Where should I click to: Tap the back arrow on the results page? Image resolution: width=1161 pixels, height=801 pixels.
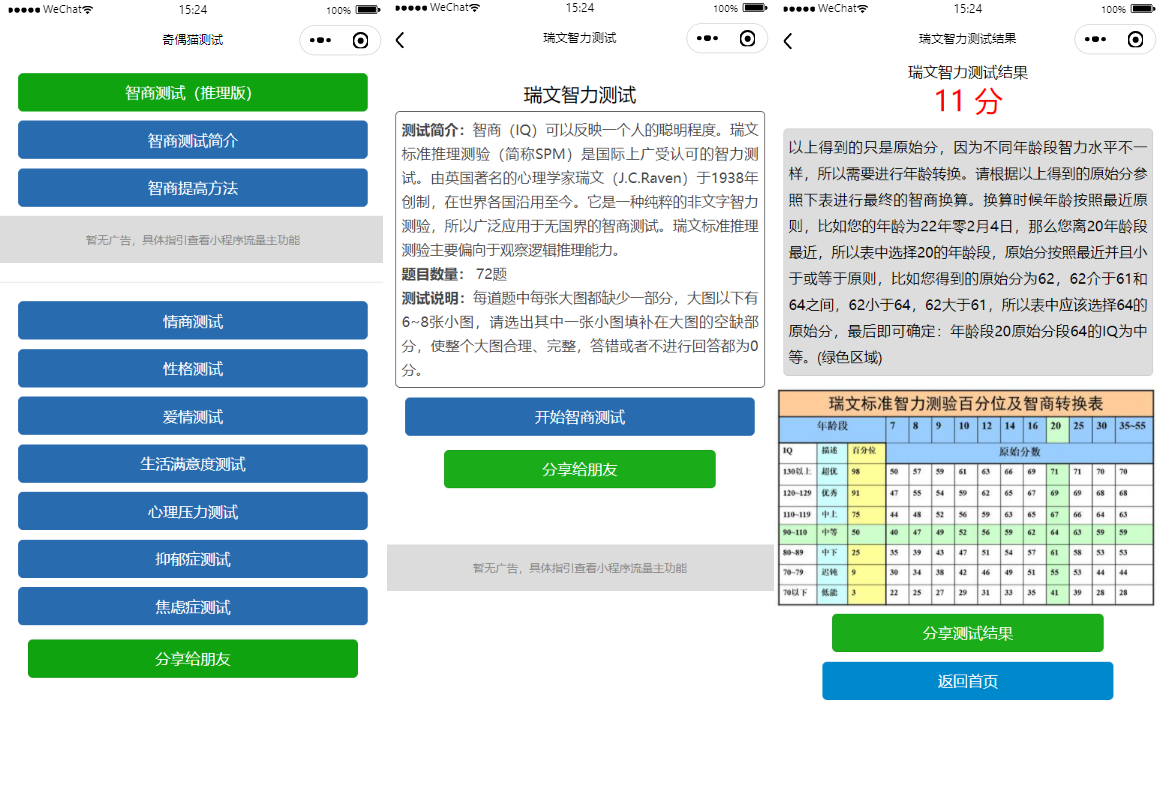(786, 39)
